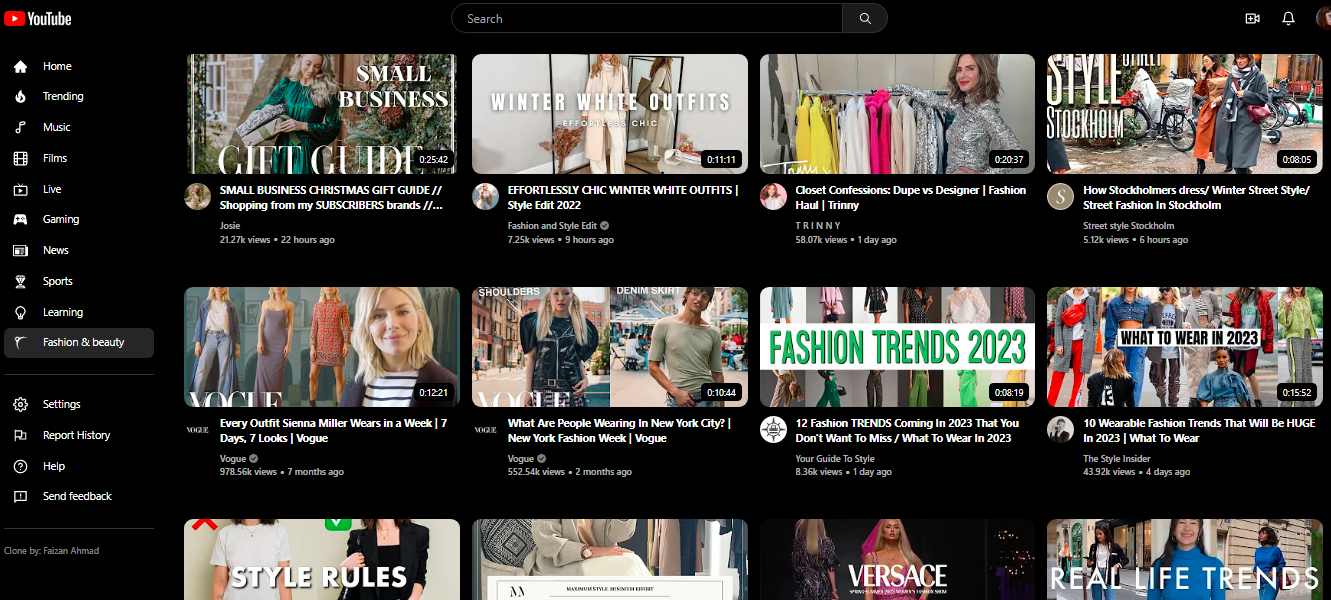The height and width of the screenshot is (600, 1331).
Task: Play the Fashion Trends 2023 thumbnail
Action: pyautogui.click(x=898, y=347)
